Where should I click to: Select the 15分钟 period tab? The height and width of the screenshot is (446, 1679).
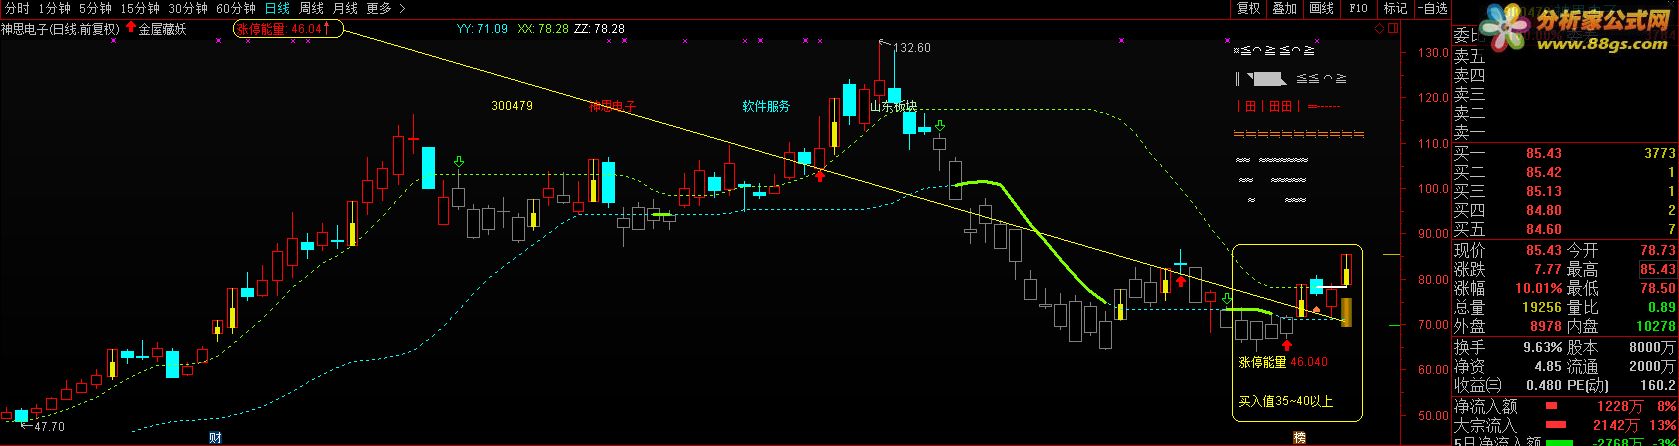point(139,8)
